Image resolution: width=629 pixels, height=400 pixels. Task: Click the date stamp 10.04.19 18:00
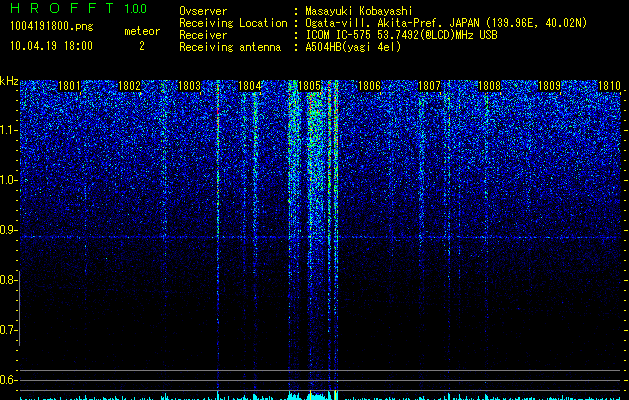[x=51, y=46]
